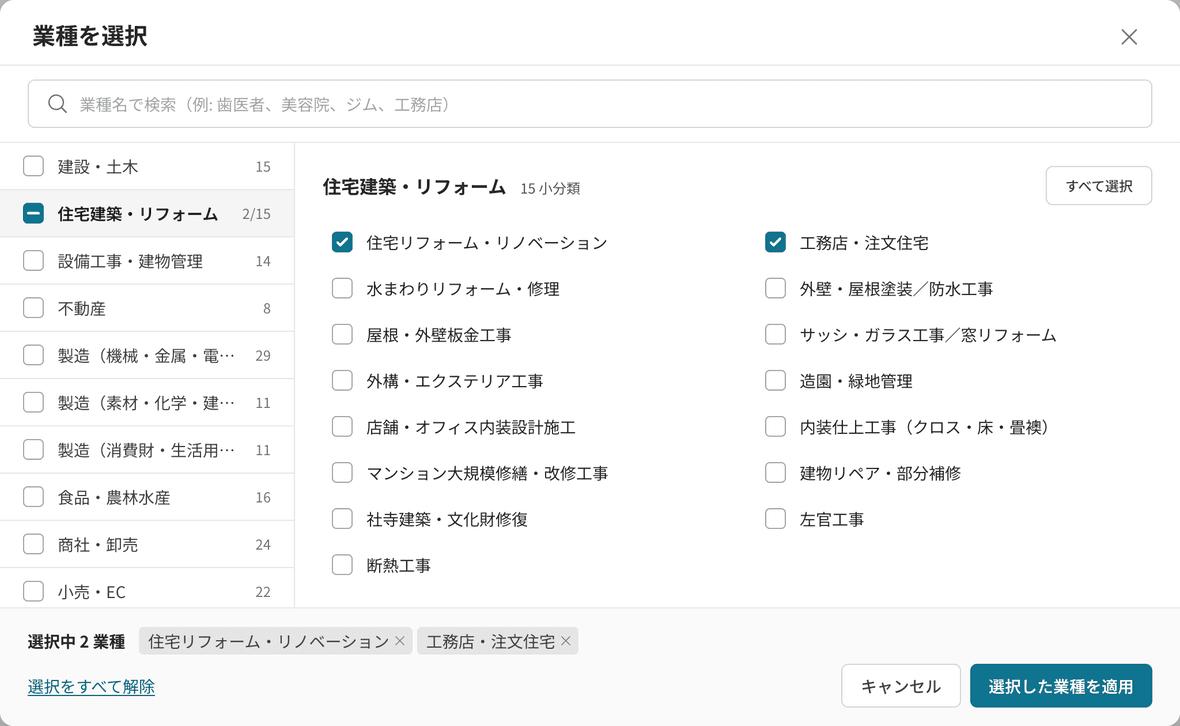Toggle the 住宅建築・リフォーム partial-selection checkbox
Screen dimensions: 1180x726
pyautogui.click(x=33, y=214)
